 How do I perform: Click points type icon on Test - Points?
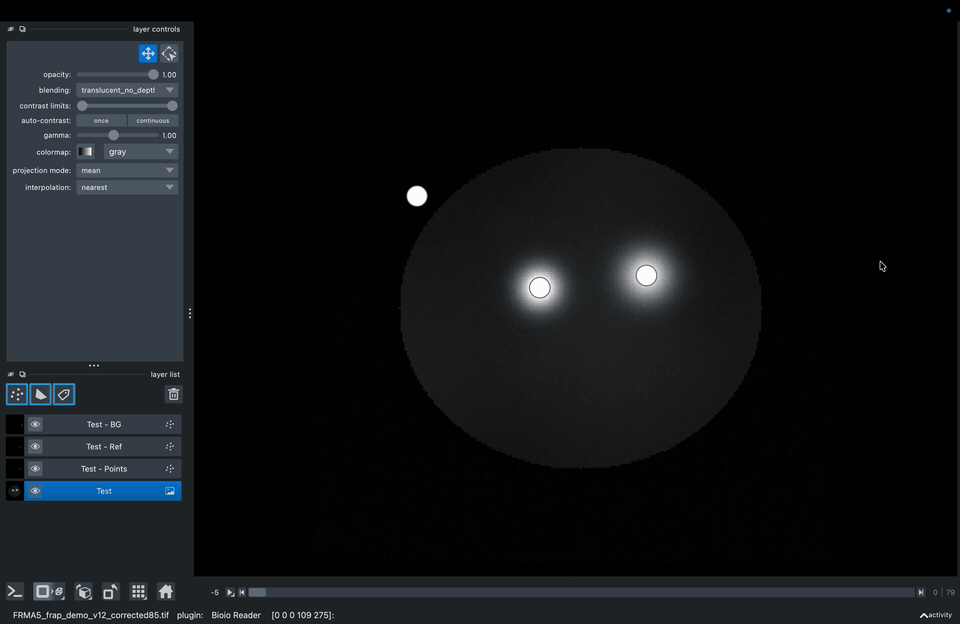(x=170, y=468)
